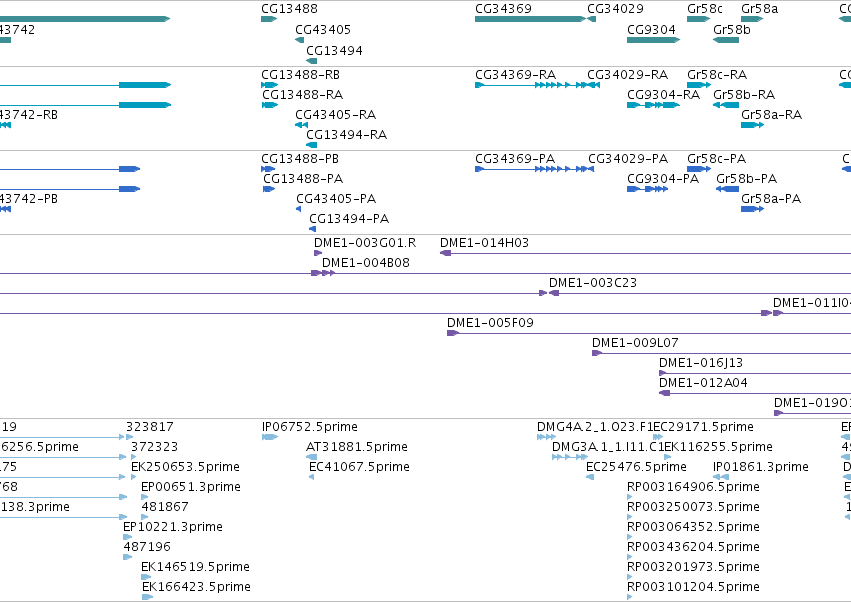851x602 pixels.
Task: Click EST RP003201973.5prime
Action: click(x=693, y=567)
